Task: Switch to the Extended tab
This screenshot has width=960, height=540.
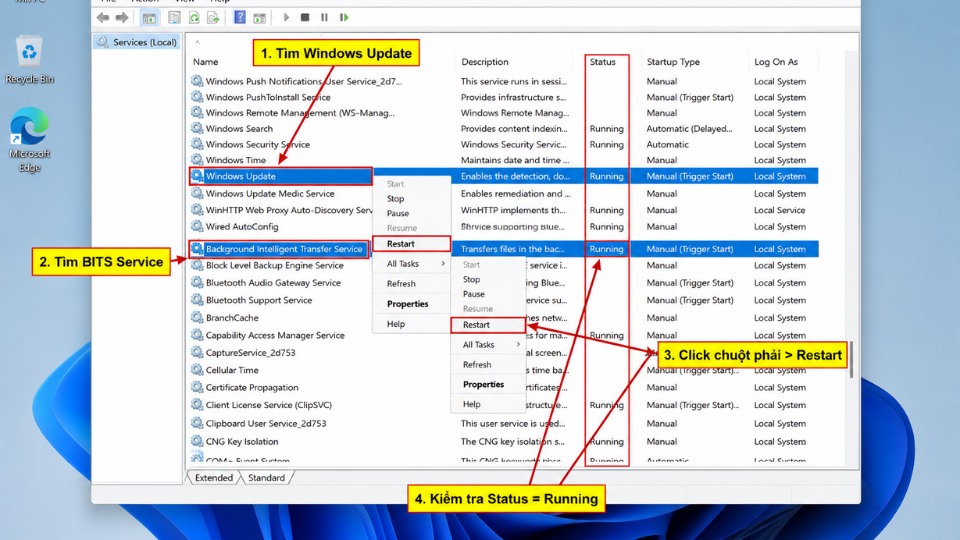Action: point(214,478)
